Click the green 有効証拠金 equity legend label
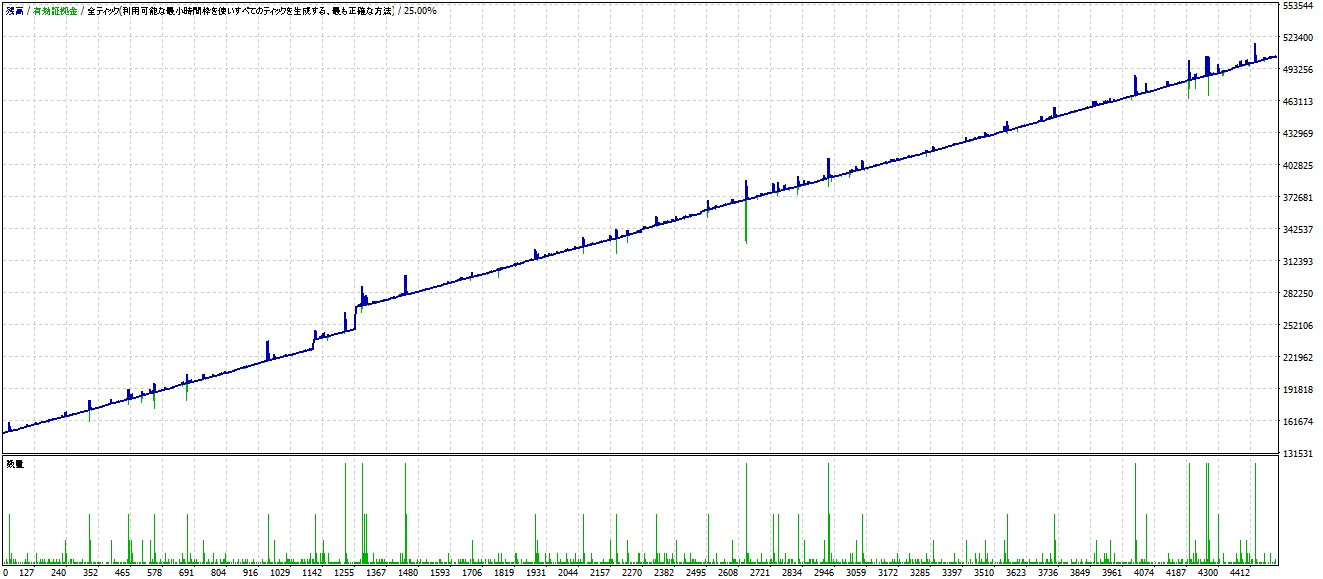The width and height of the screenshot is (1323, 579). pos(56,10)
